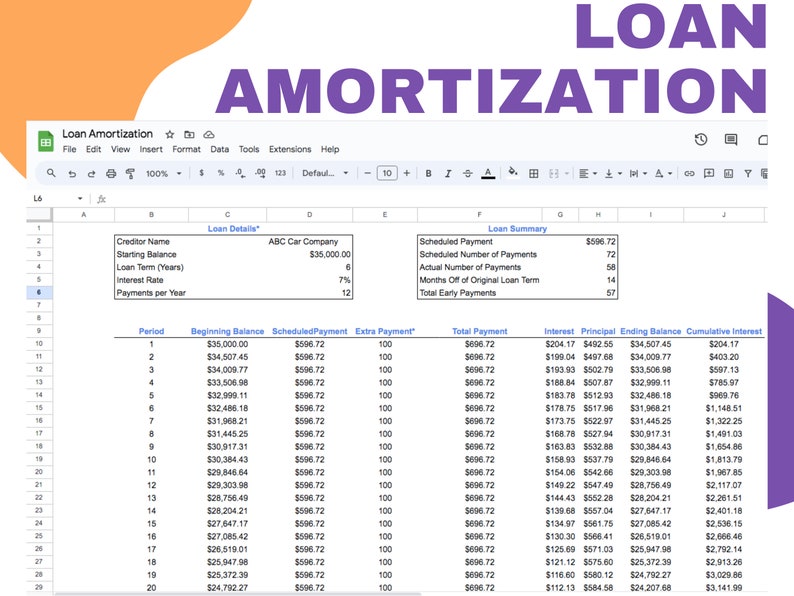Open the Insert menu

[151, 149]
